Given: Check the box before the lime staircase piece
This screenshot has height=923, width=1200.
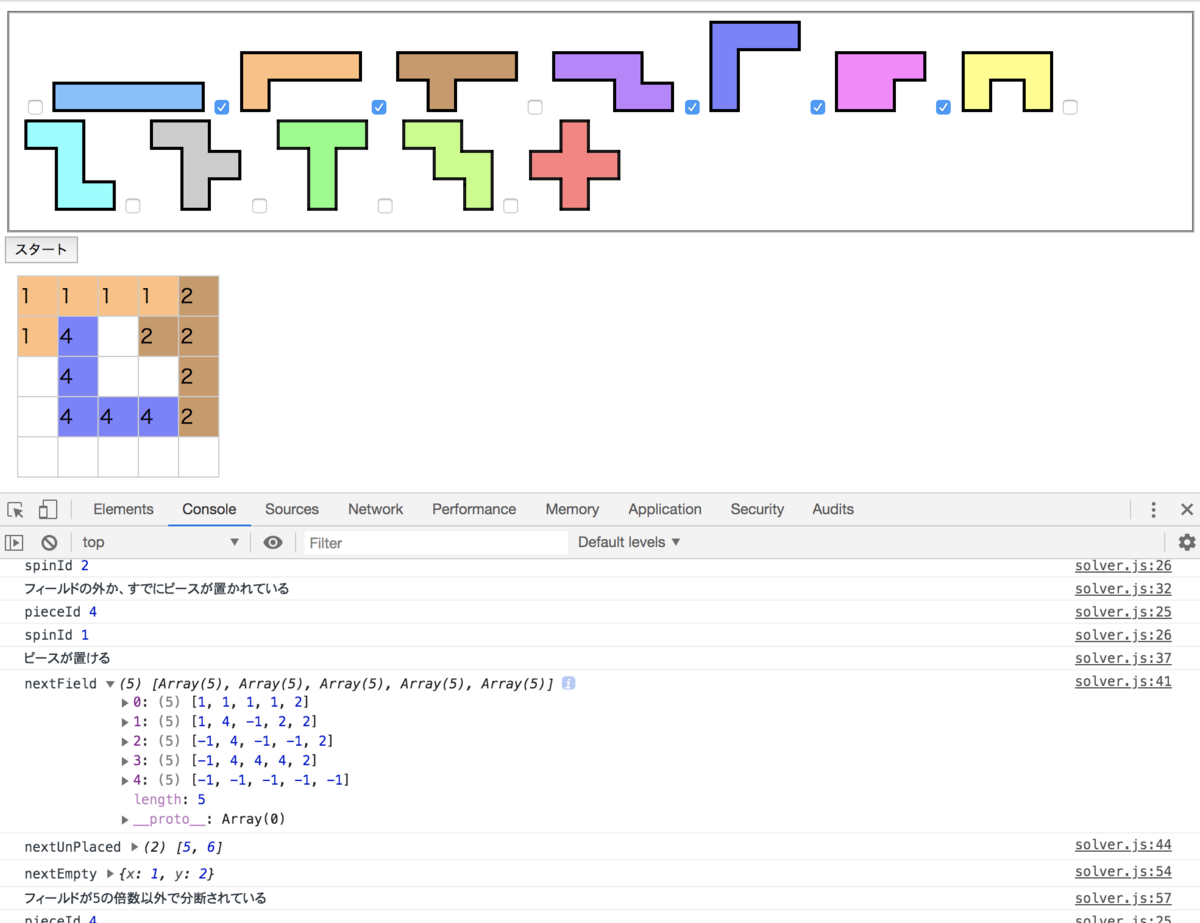Looking at the screenshot, I should click(x=385, y=206).
